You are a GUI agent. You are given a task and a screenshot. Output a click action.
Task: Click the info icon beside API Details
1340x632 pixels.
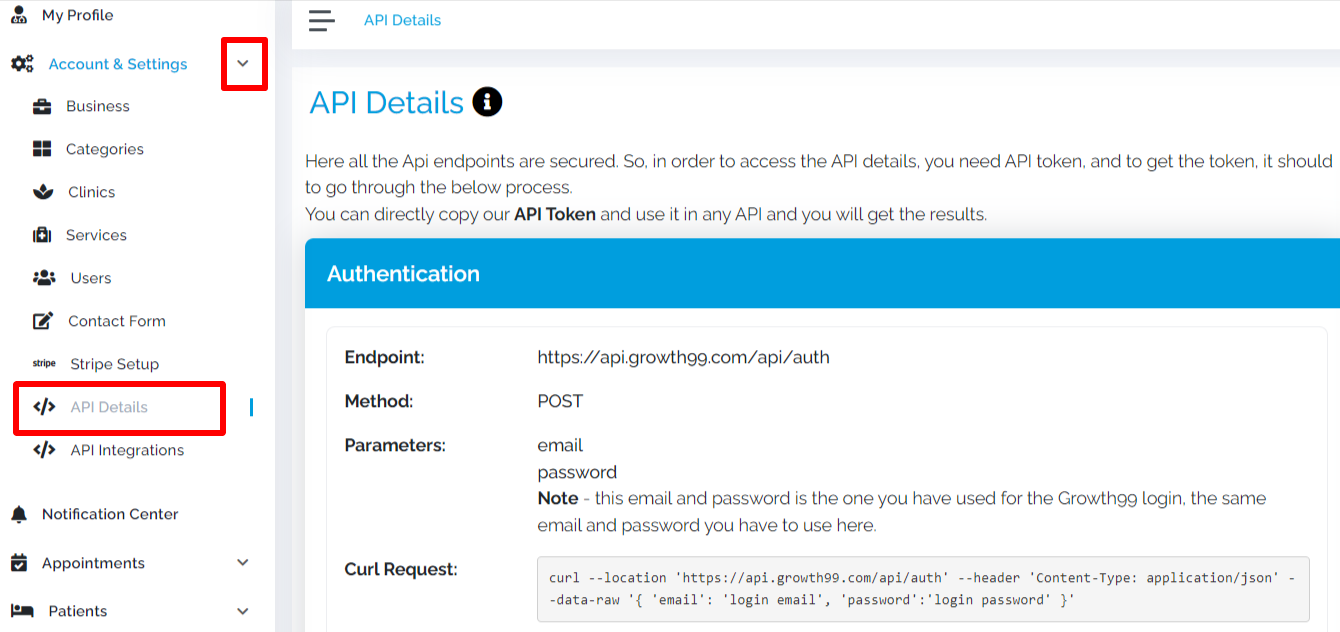click(487, 101)
